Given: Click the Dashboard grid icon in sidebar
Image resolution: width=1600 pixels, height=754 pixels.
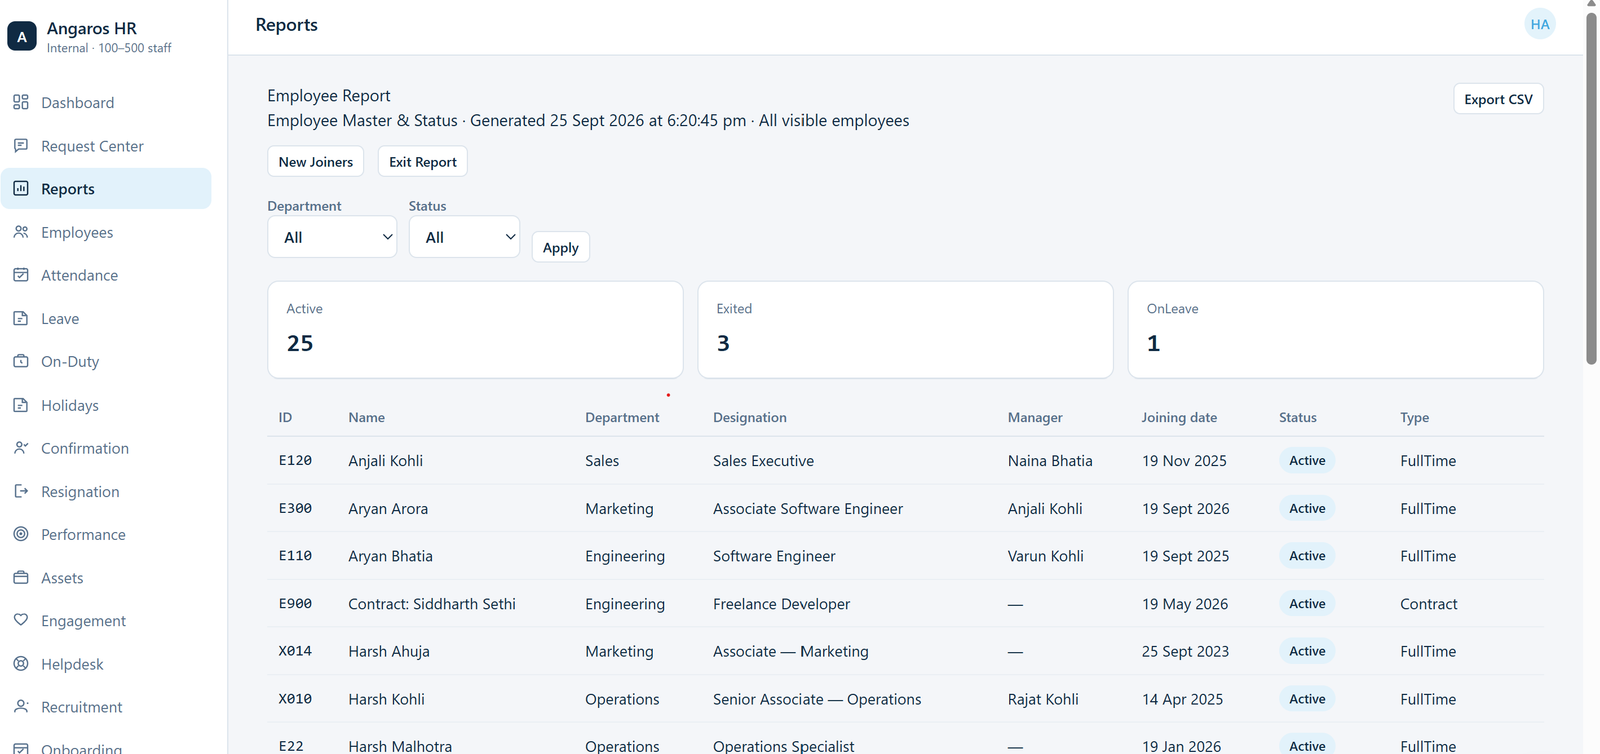Looking at the screenshot, I should click(21, 102).
